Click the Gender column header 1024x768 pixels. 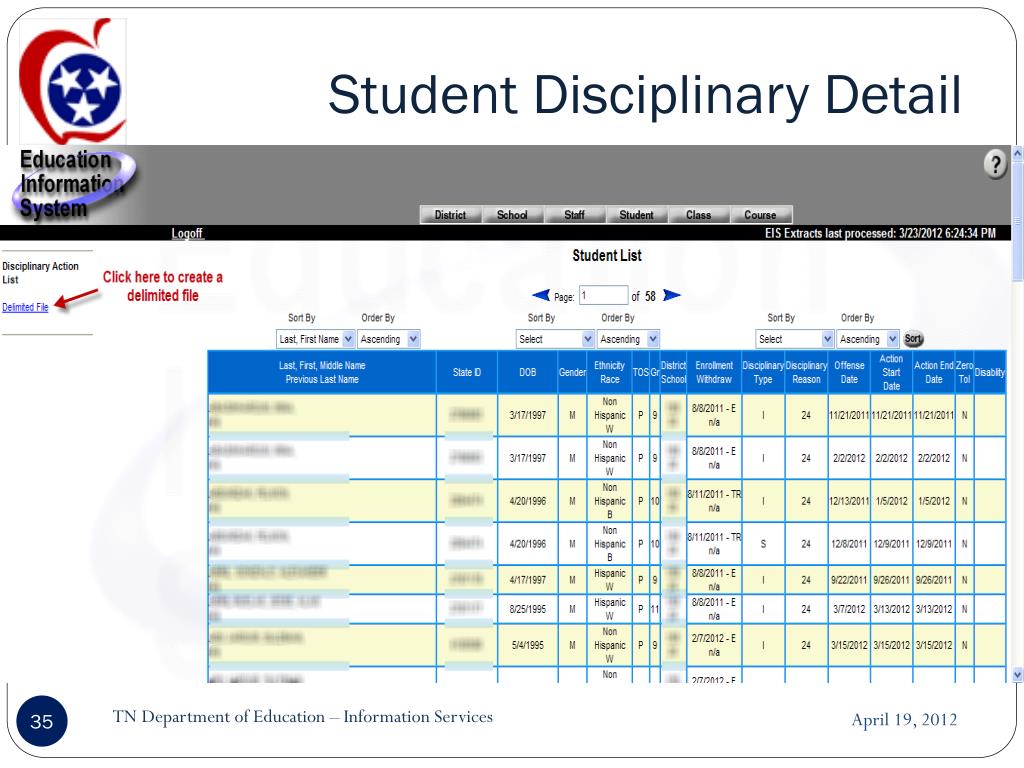(x=572, y=372)
